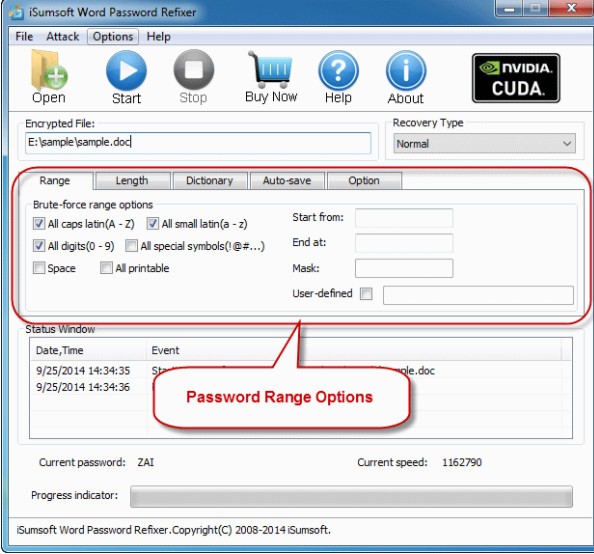
Task: Click the Help question mark icon
Action: click(338, 70)
